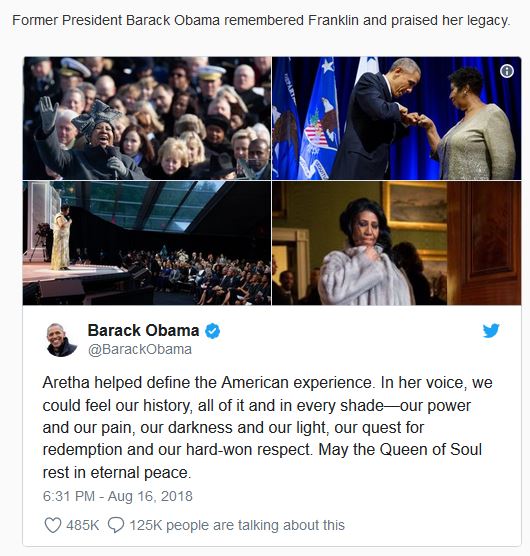Click 125K people are talking about this
The height and width of the screenshot is (556, 530).
(x=237, y=525)
